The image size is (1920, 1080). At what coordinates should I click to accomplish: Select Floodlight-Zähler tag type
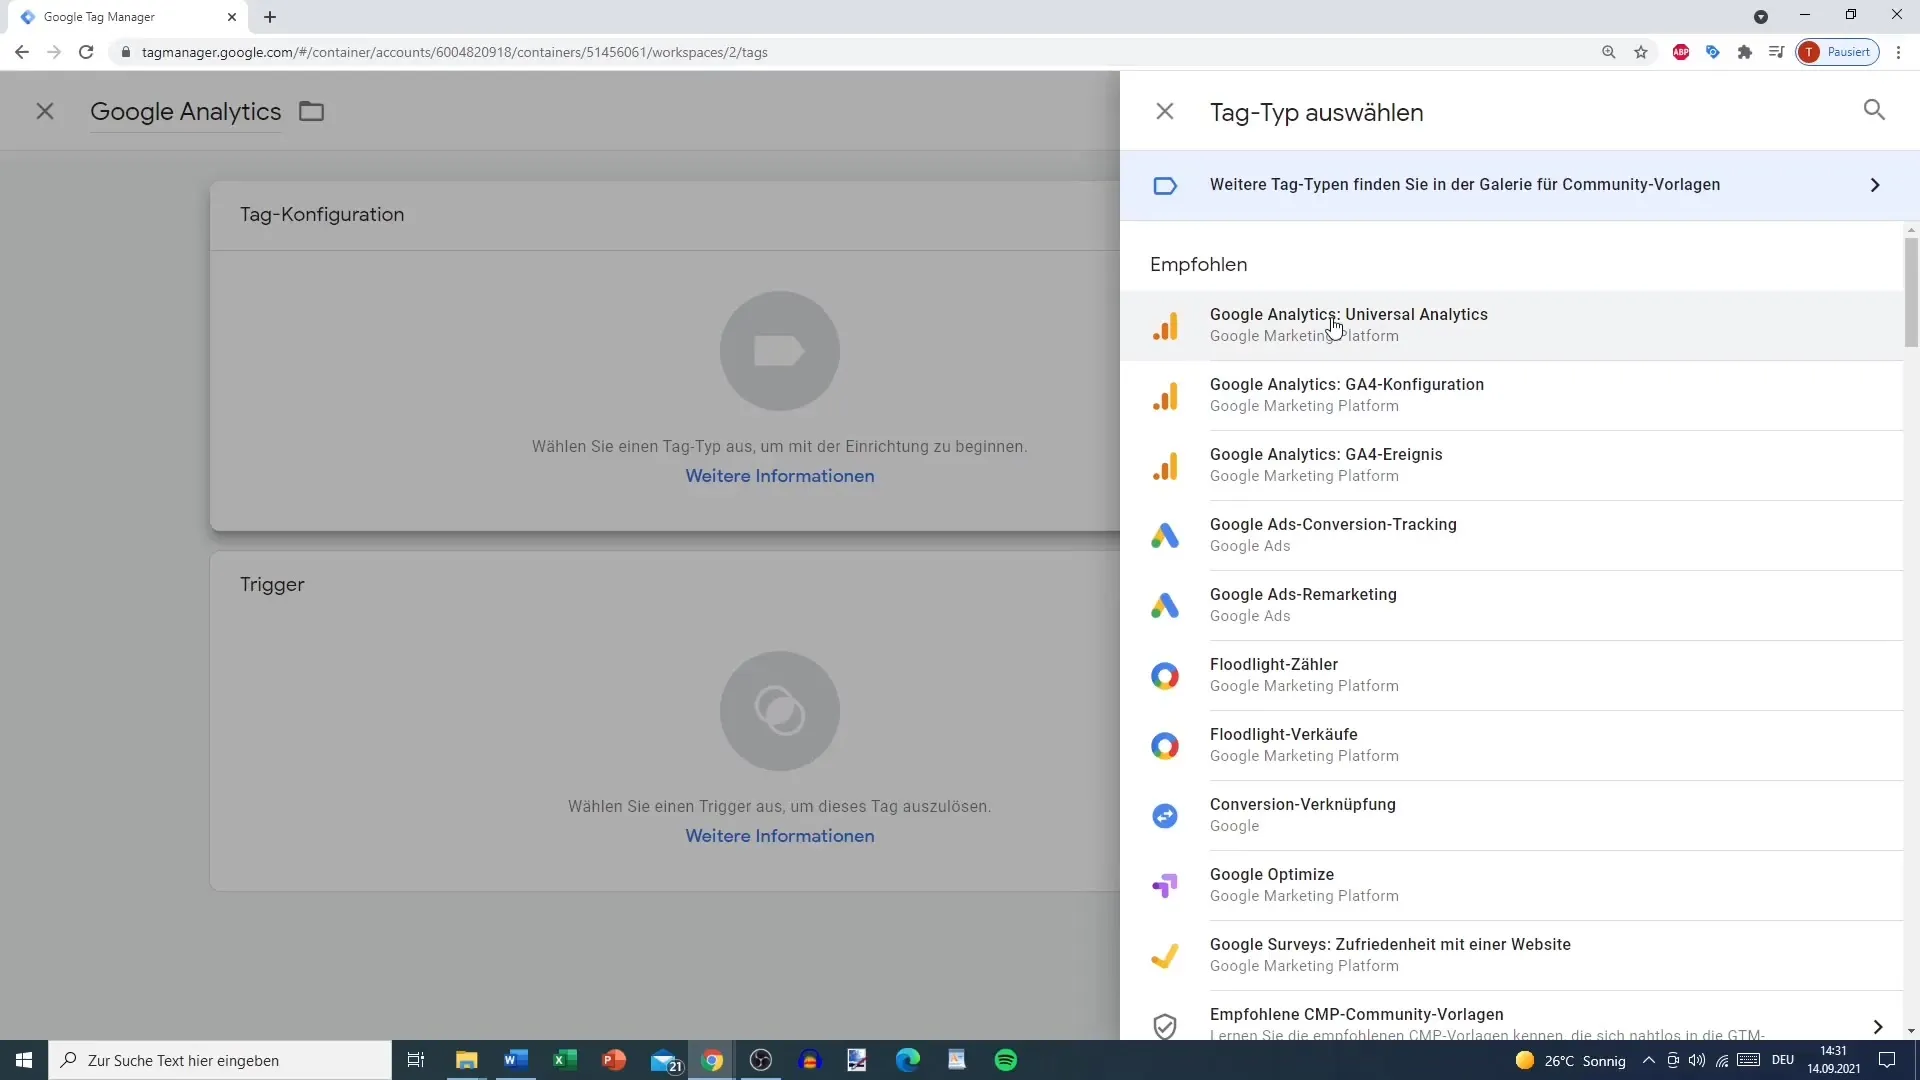pyautogui.click(x=1511, y=675)
